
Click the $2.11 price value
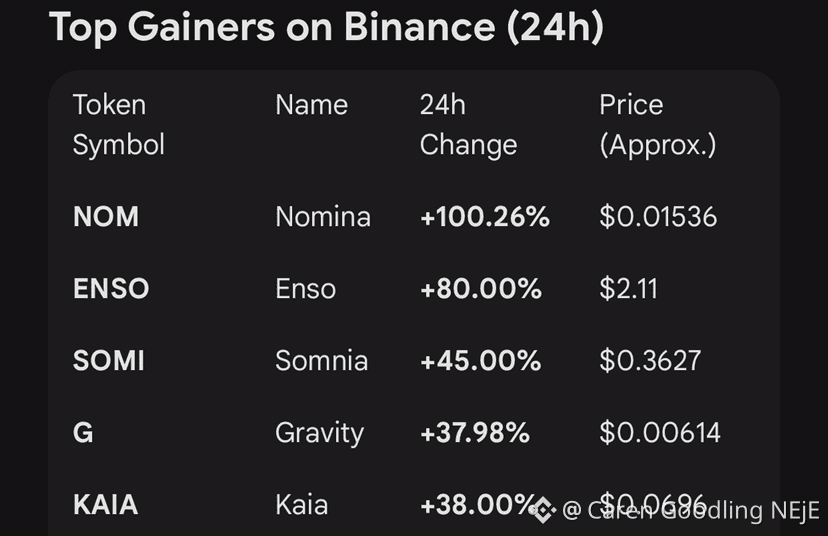628,289
